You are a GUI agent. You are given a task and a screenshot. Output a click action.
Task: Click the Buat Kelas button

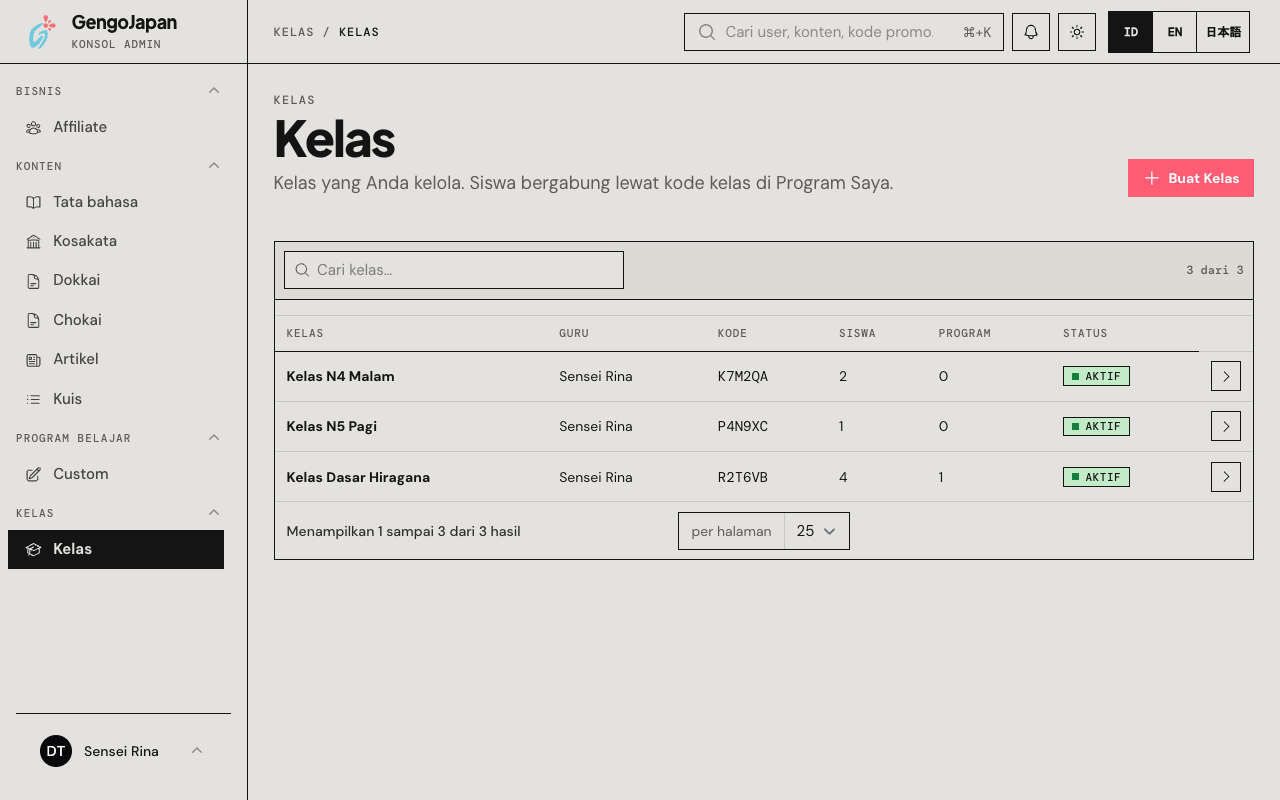pos(1191,178)
